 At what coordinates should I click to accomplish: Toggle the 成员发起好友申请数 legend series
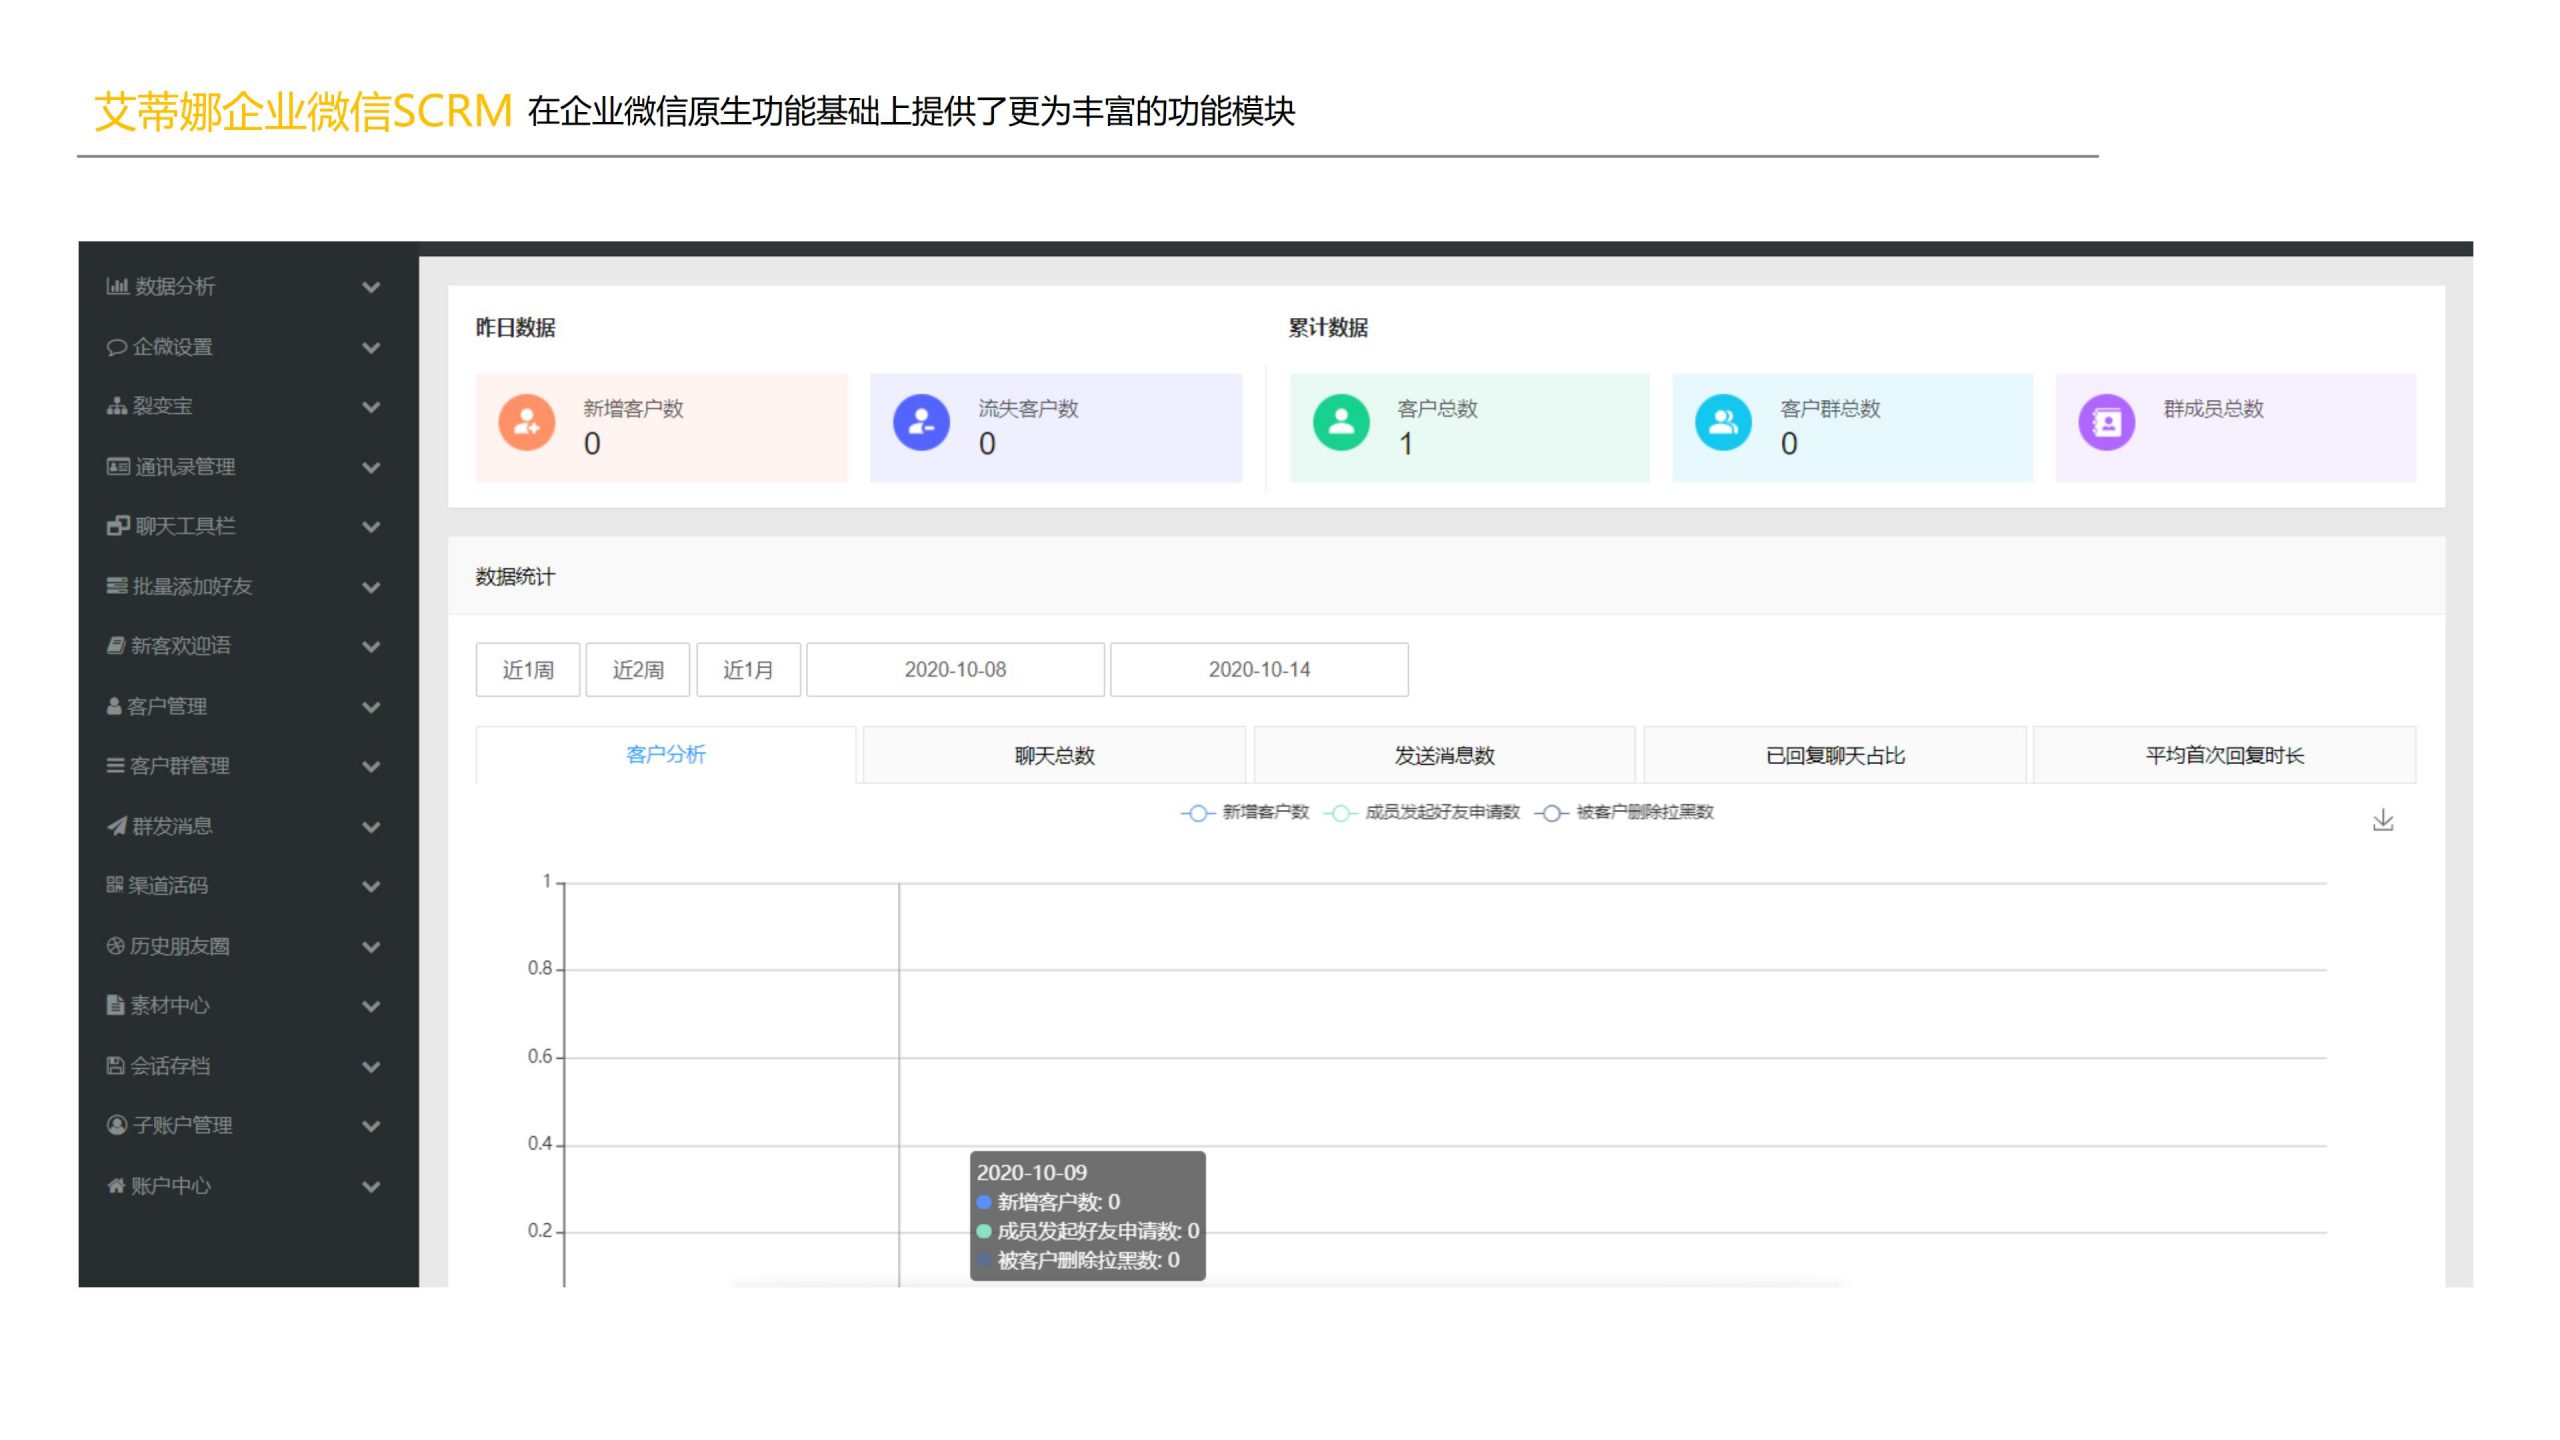point(1421,812)
